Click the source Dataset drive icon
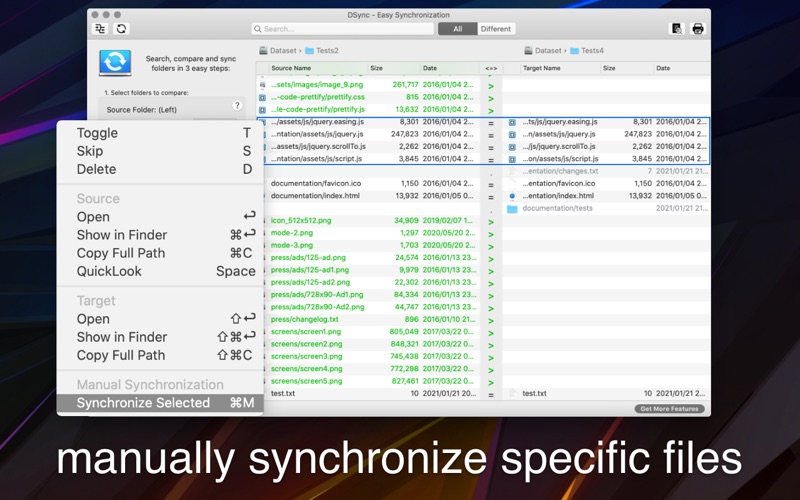 [x=263, y=51]
